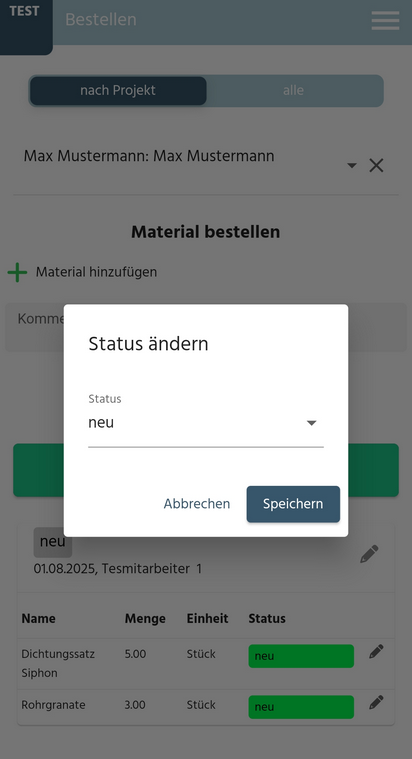The height and width of the screenshot is (759, 412).
Task: Click the pencil icon for Rohrgranate
Action: pos(376,702)
